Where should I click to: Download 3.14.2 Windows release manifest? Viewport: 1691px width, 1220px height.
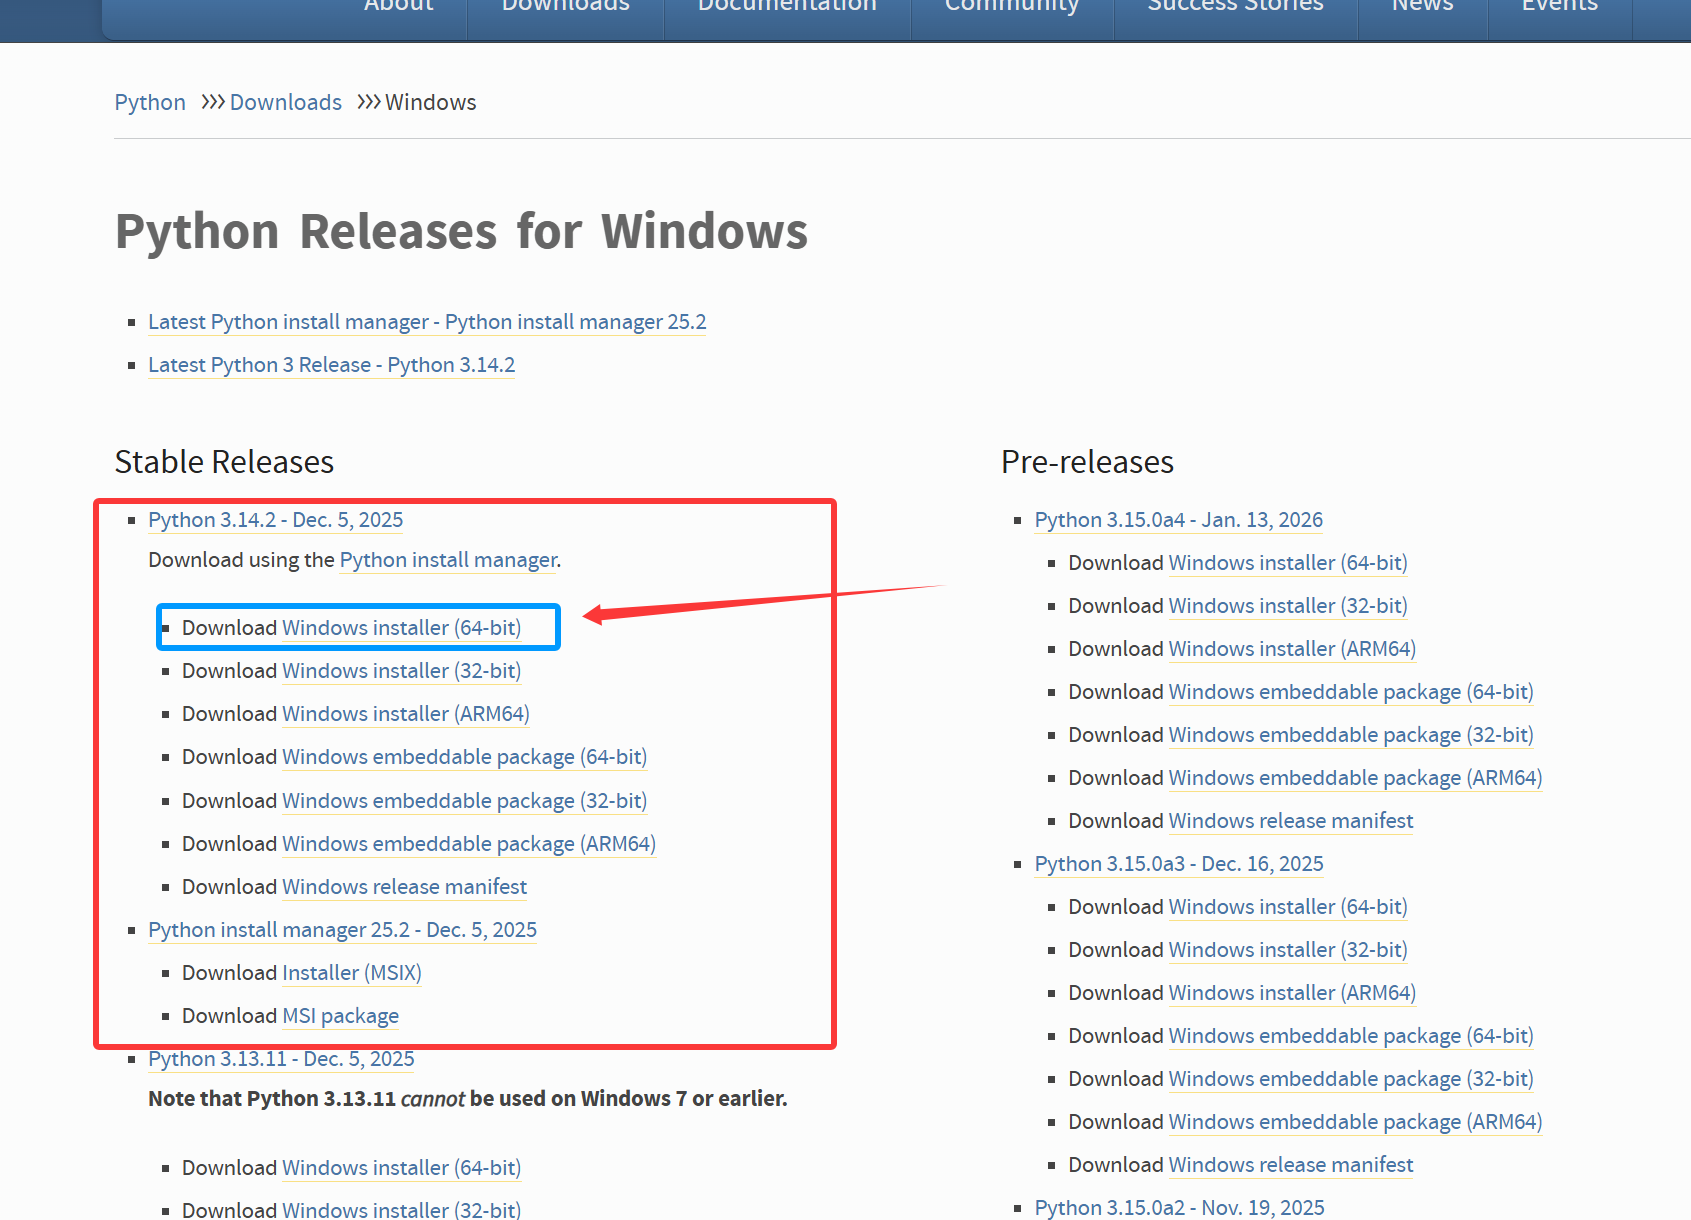coord(405,887)
